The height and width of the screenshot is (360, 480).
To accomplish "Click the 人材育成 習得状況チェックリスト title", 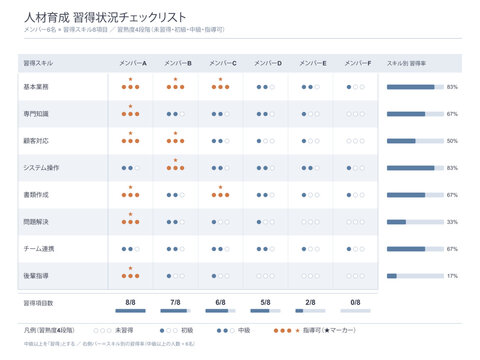I will (105, 17).
